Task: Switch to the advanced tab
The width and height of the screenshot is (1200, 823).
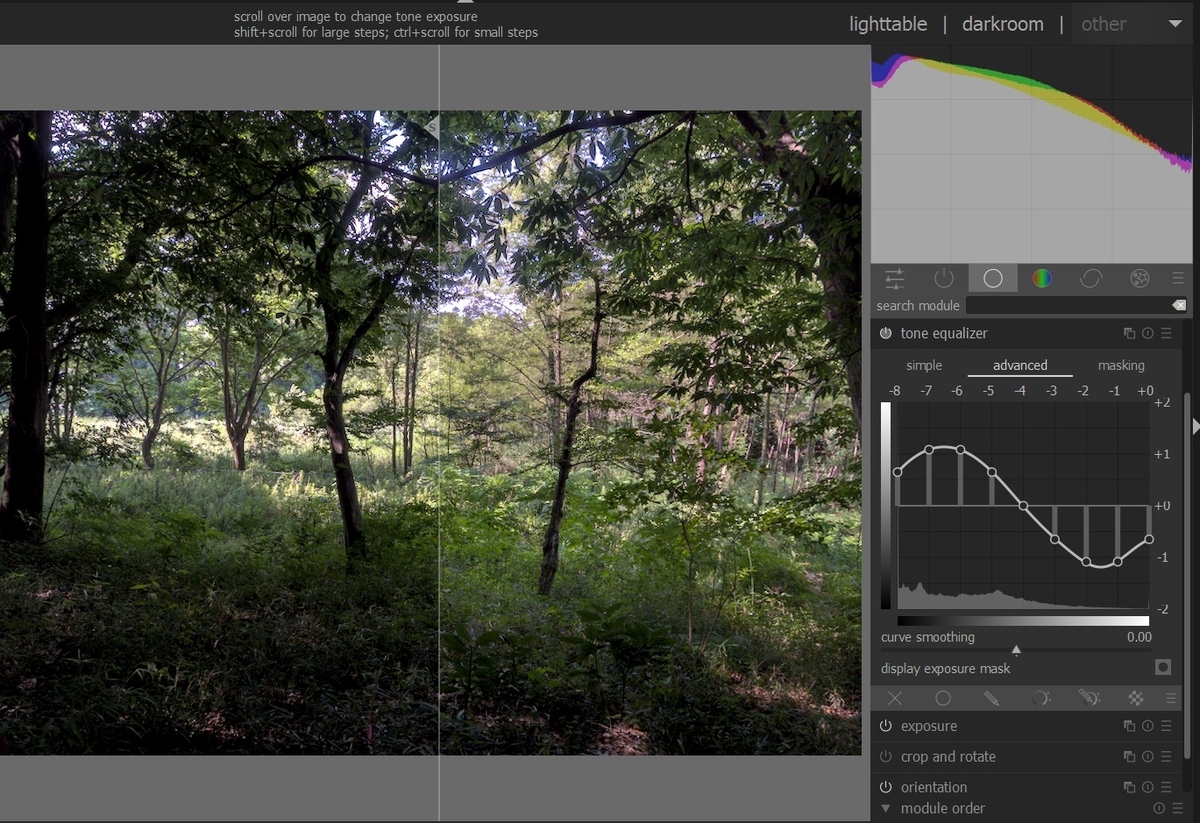Action: click(1020, 366)
